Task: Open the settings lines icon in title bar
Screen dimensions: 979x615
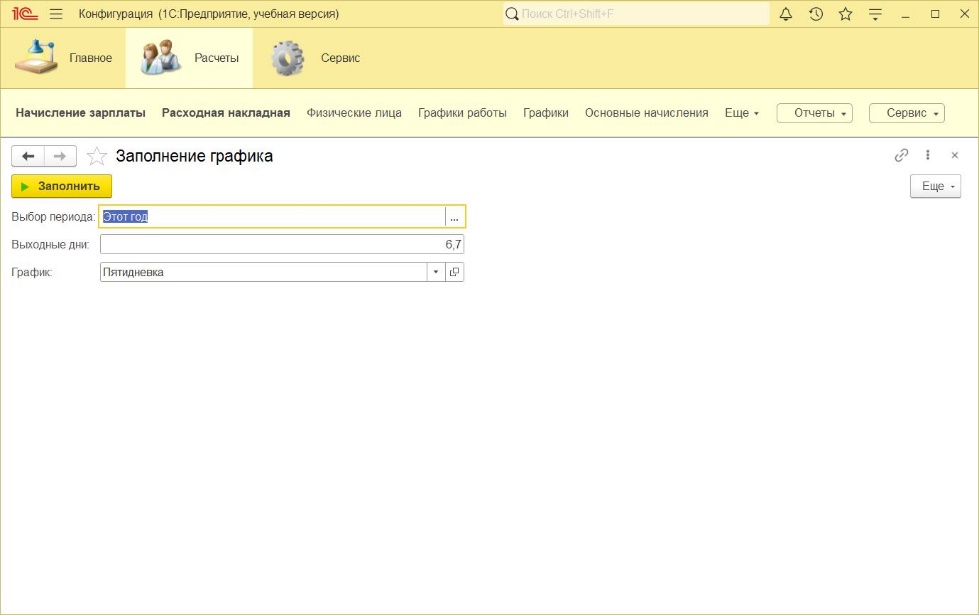Action: tap(875, 14)
